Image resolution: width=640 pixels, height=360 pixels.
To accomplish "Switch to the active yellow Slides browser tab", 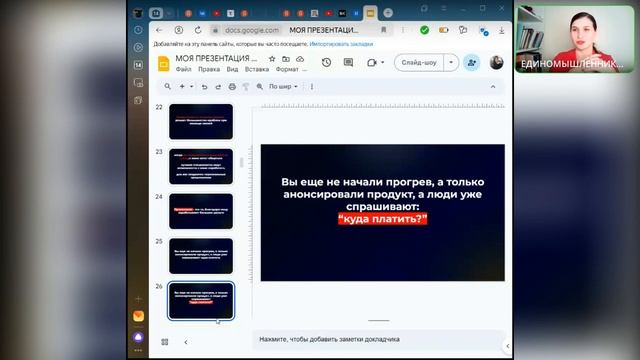I will (x=370, y=13).
